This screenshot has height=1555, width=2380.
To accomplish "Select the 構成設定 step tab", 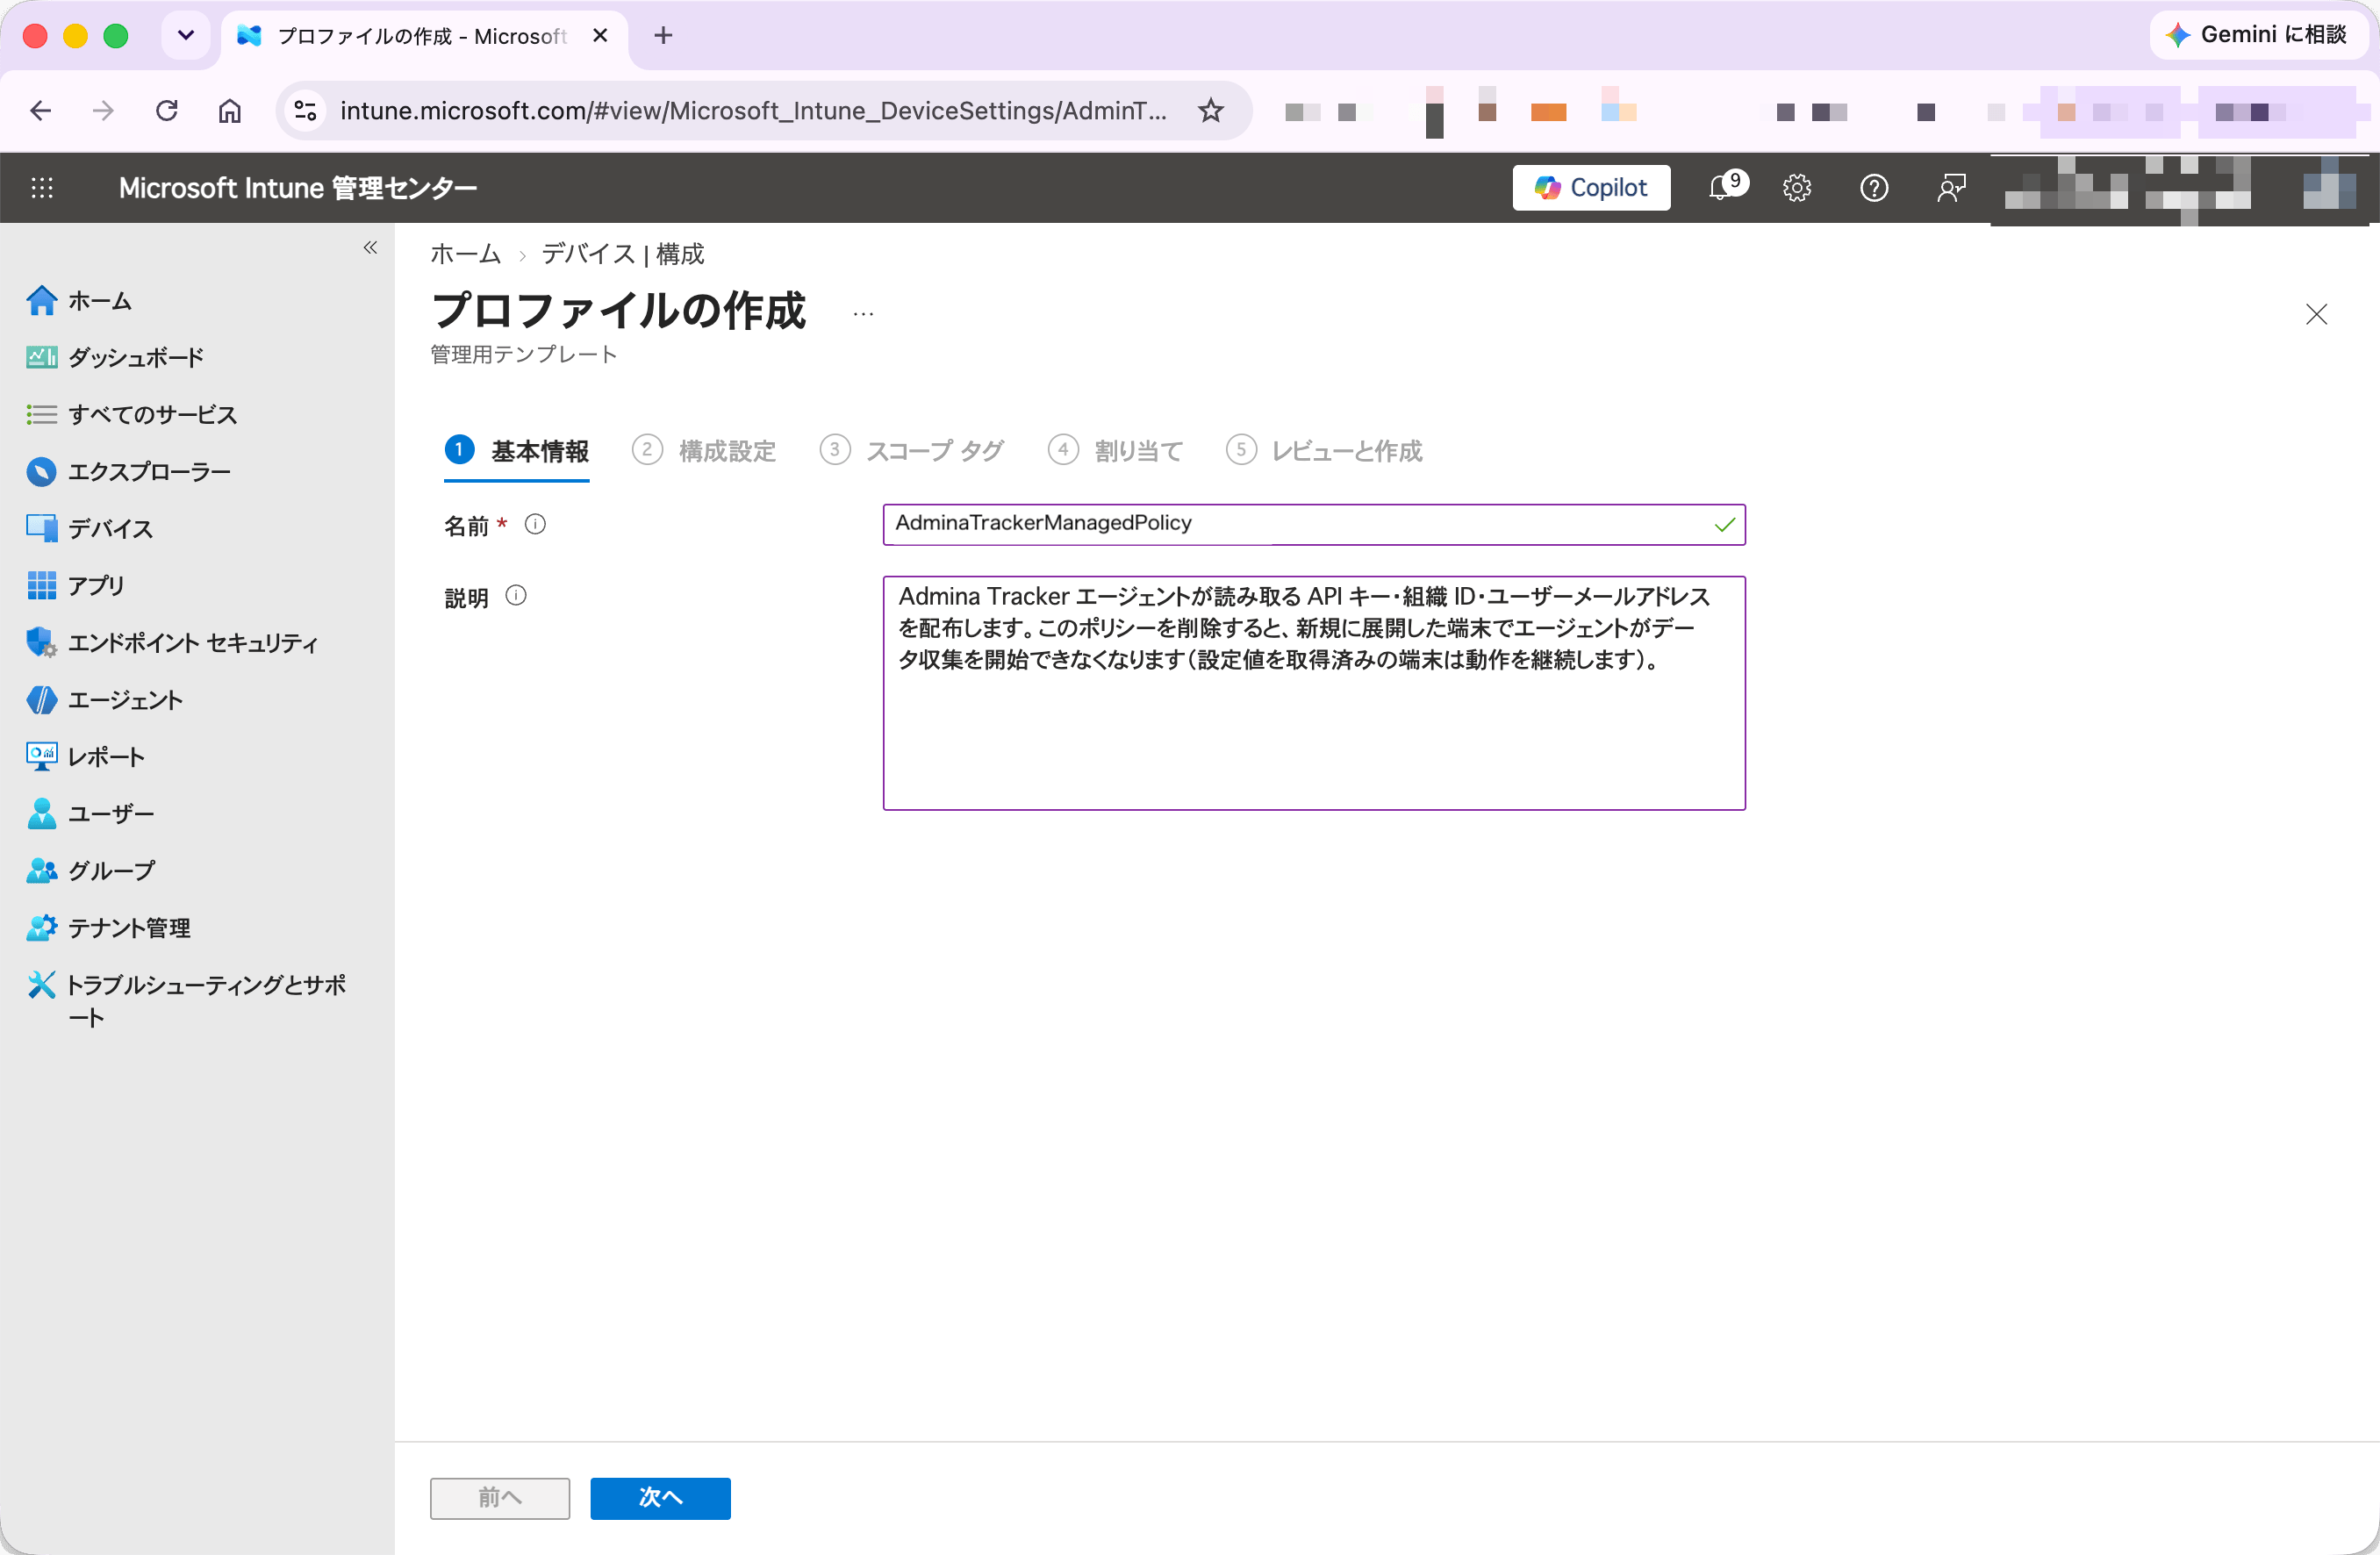I will (704, 451).
